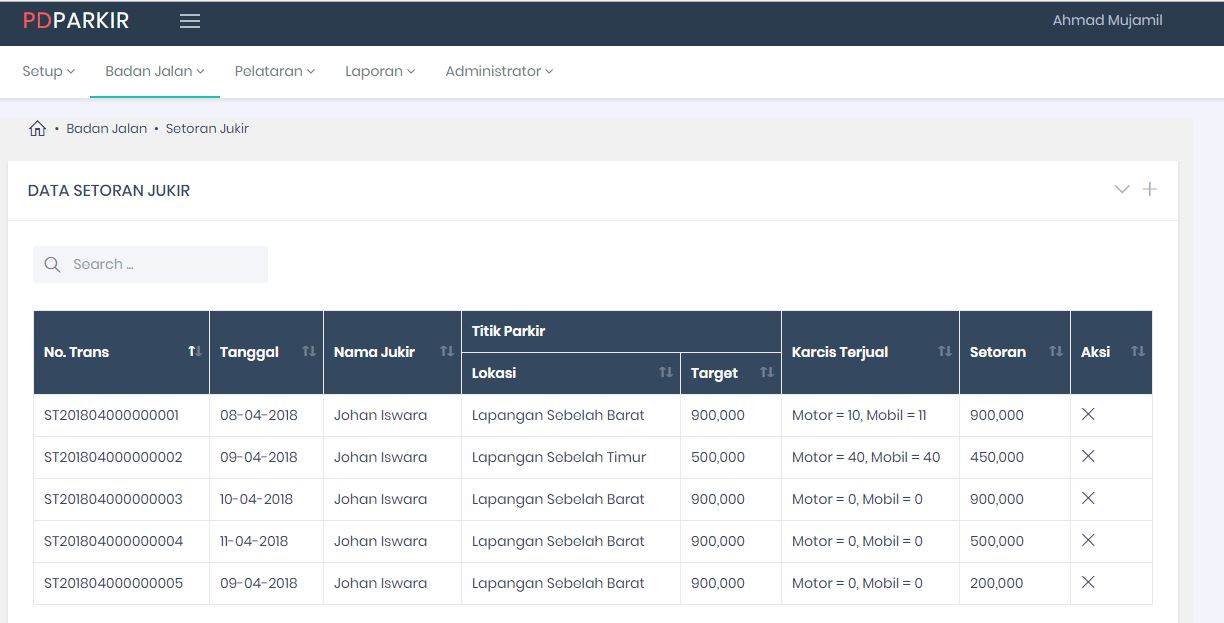
Task: Focus the Search input field
Action: point(160,265)
